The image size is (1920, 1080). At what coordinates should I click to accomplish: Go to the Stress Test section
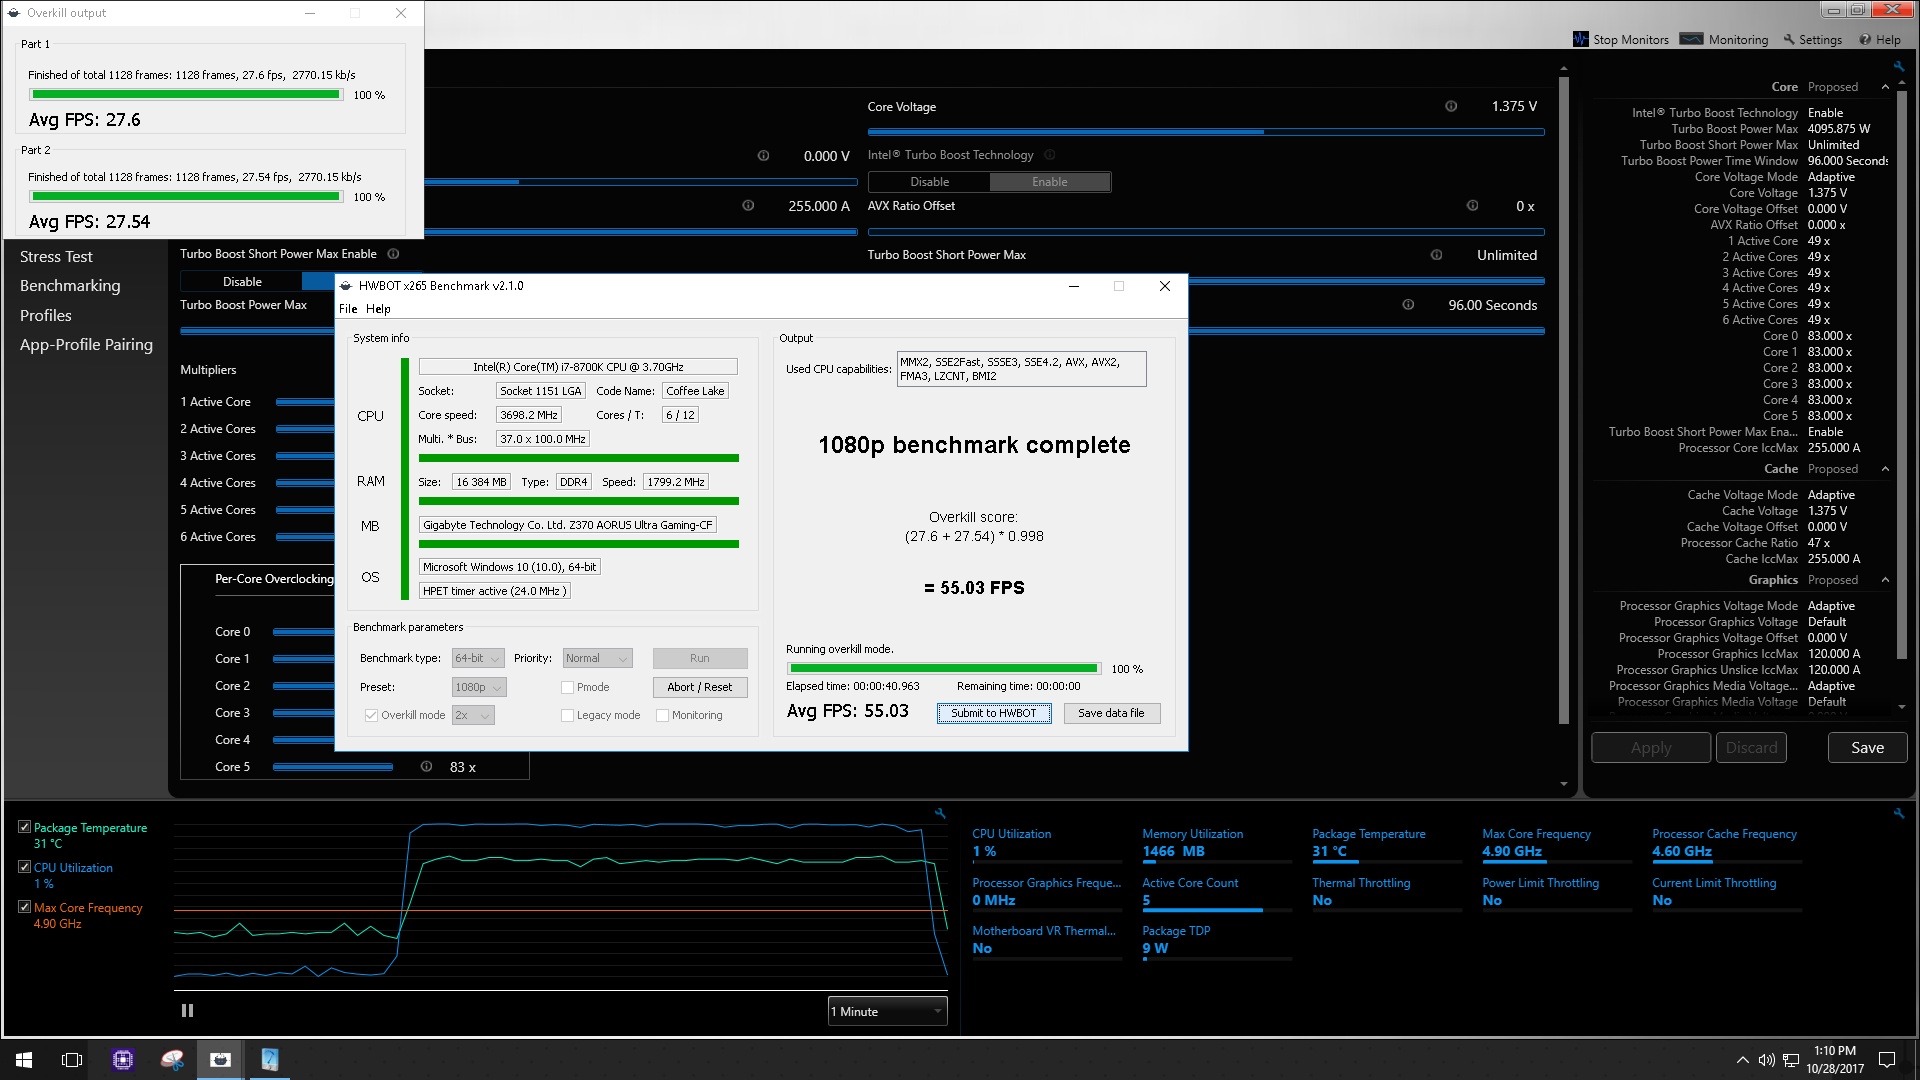pos(56,257)
